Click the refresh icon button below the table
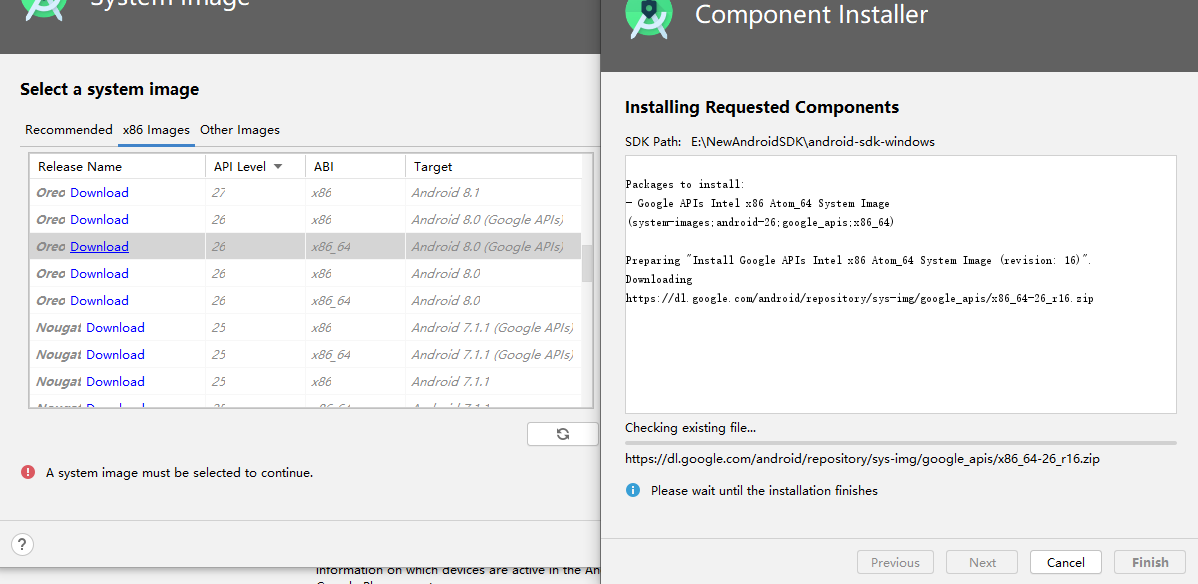 pos(562,434)
